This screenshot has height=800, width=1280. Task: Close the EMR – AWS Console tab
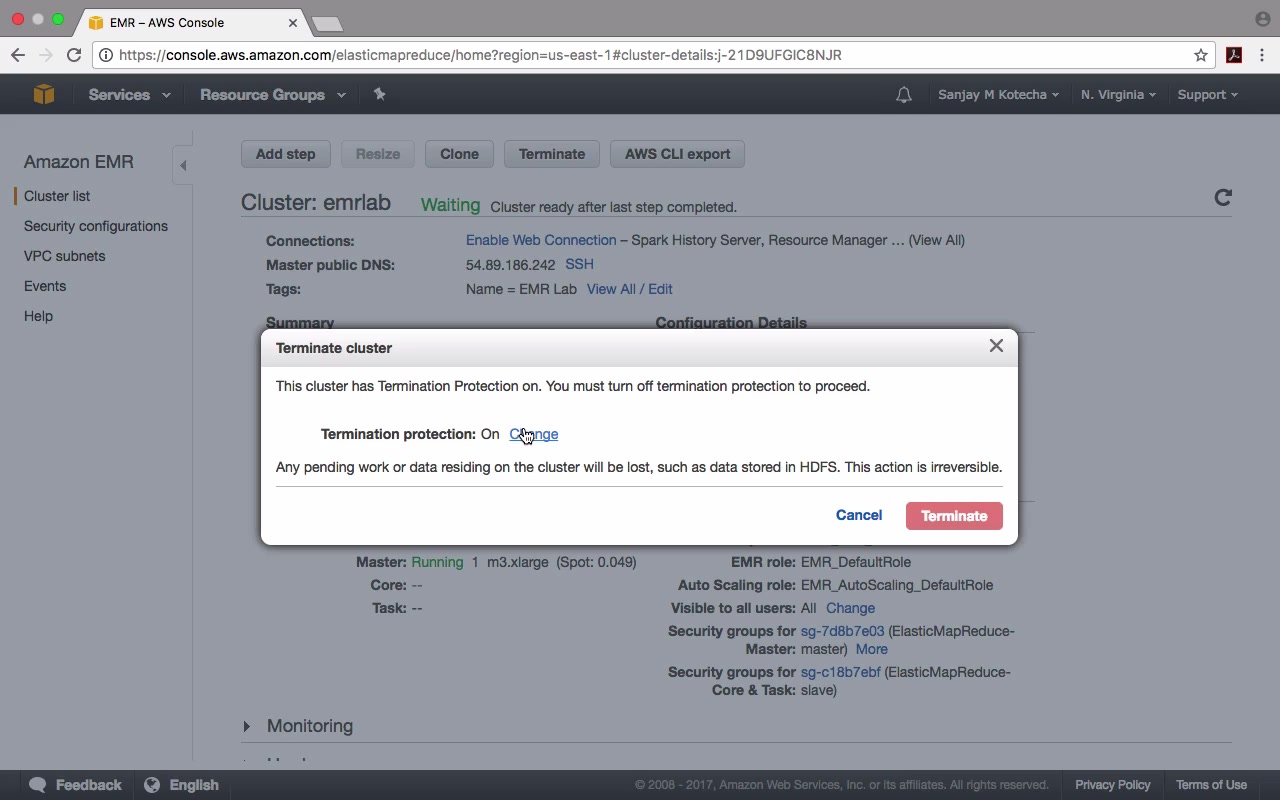293,22
